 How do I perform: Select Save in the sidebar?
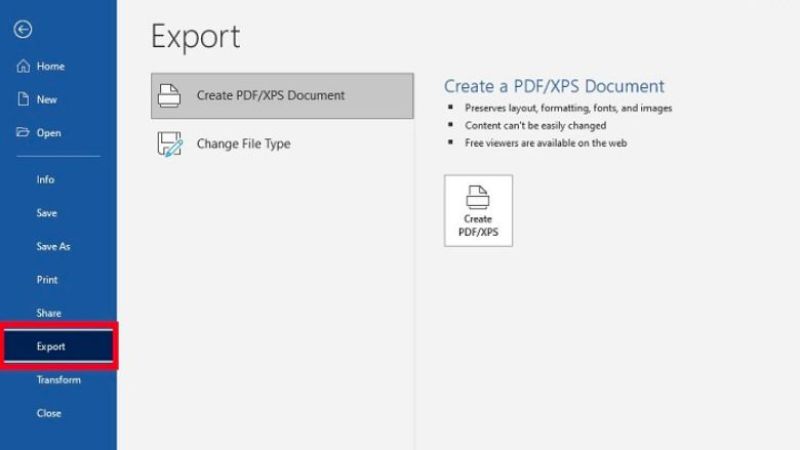47,213
